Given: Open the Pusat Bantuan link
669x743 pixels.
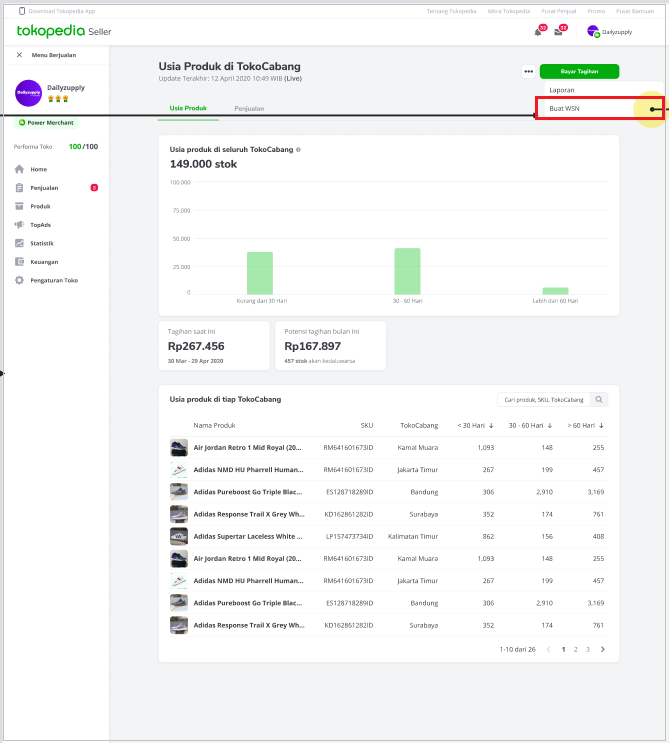Looking at the screenshot, I should tap(635, 11).
